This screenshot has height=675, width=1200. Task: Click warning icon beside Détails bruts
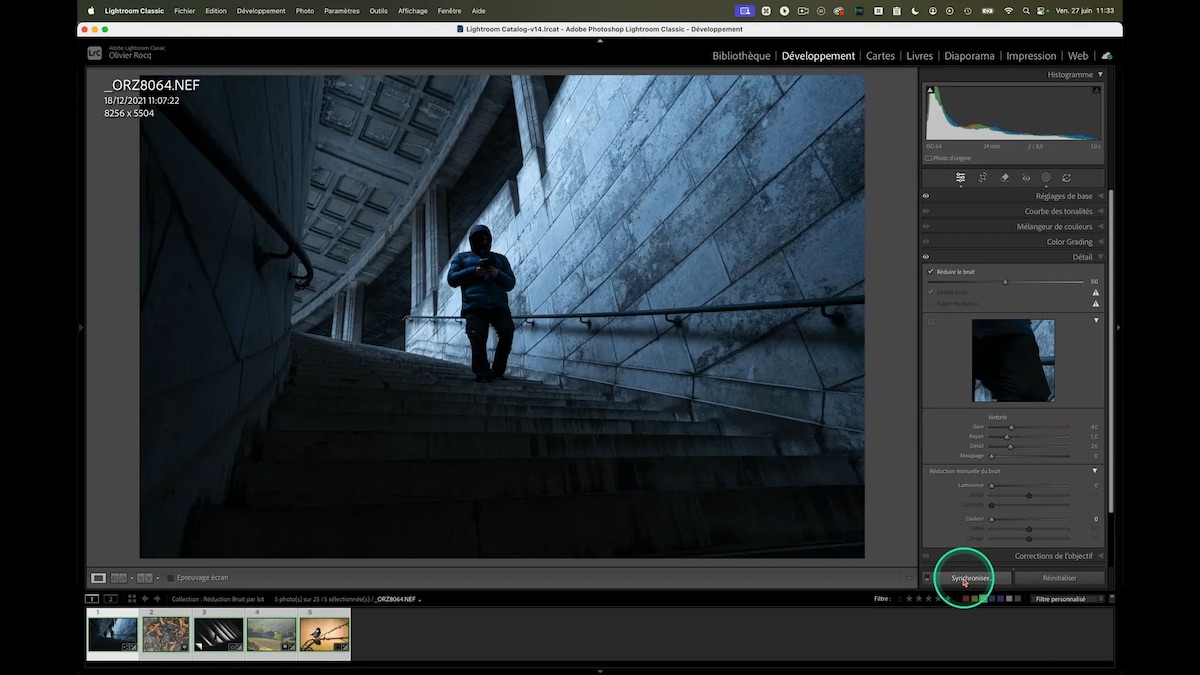1095,292
